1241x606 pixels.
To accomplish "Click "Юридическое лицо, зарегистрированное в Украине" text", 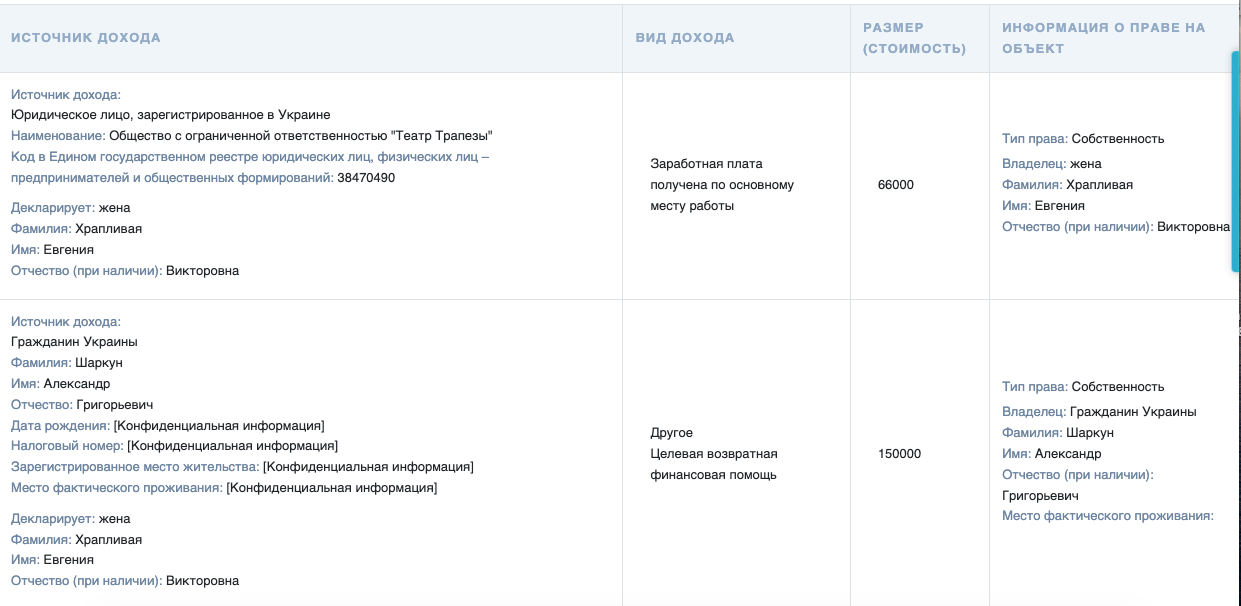I will coord(170,115).
